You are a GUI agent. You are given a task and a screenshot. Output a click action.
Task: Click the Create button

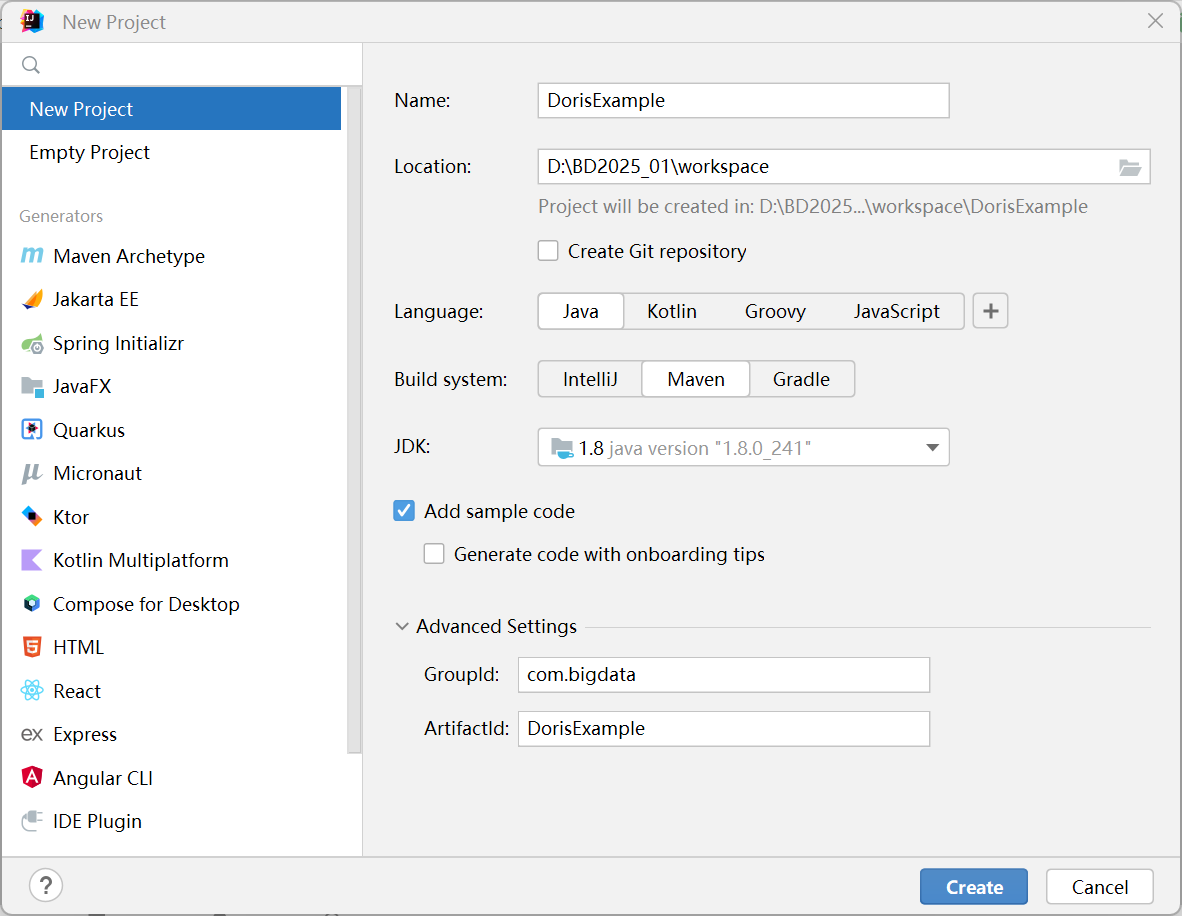tap(974, 887)
